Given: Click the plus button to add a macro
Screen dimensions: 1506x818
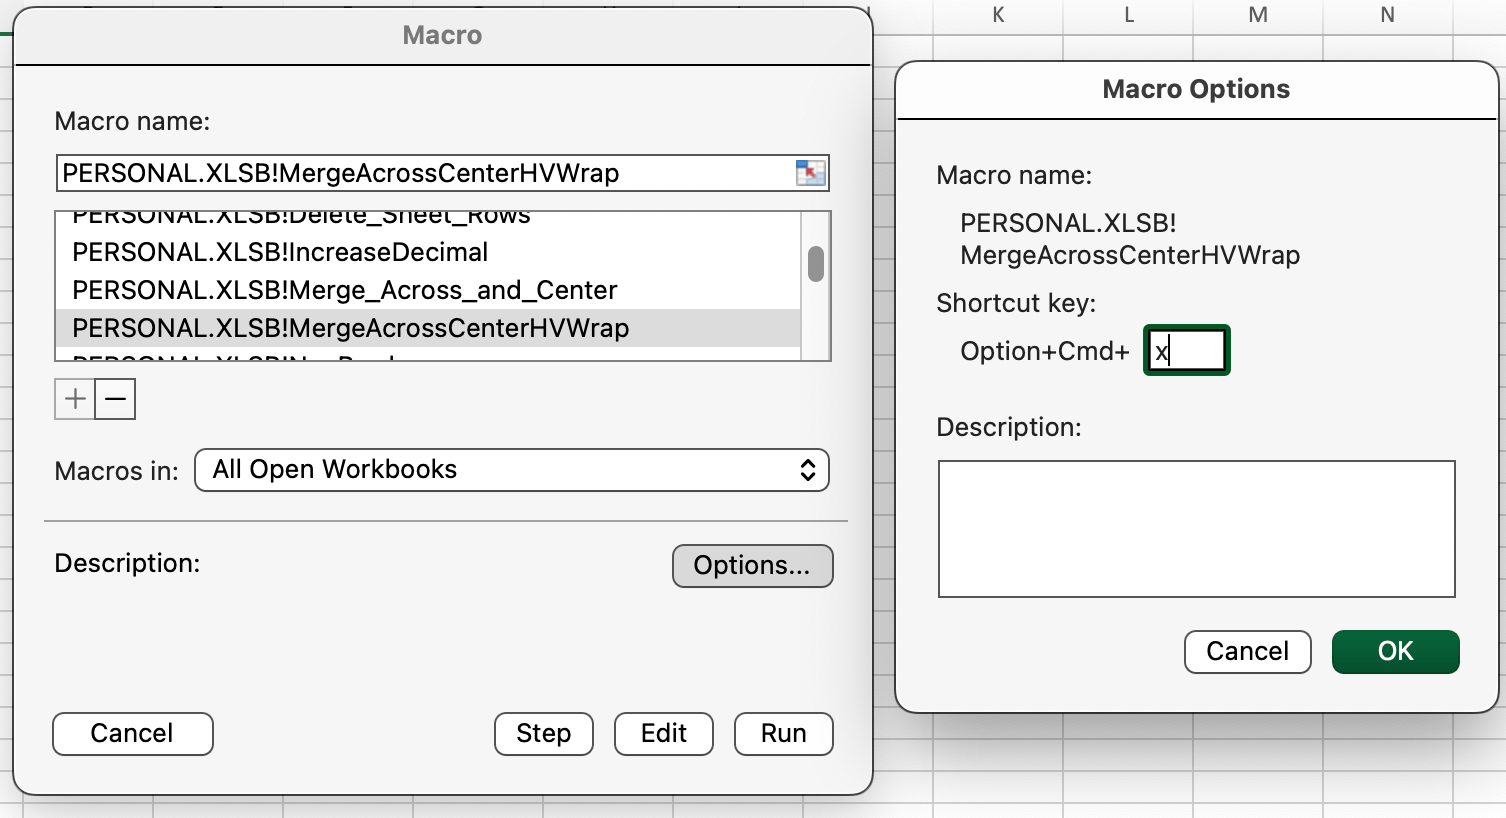Looking at the screenshot, I should (75, 399).
